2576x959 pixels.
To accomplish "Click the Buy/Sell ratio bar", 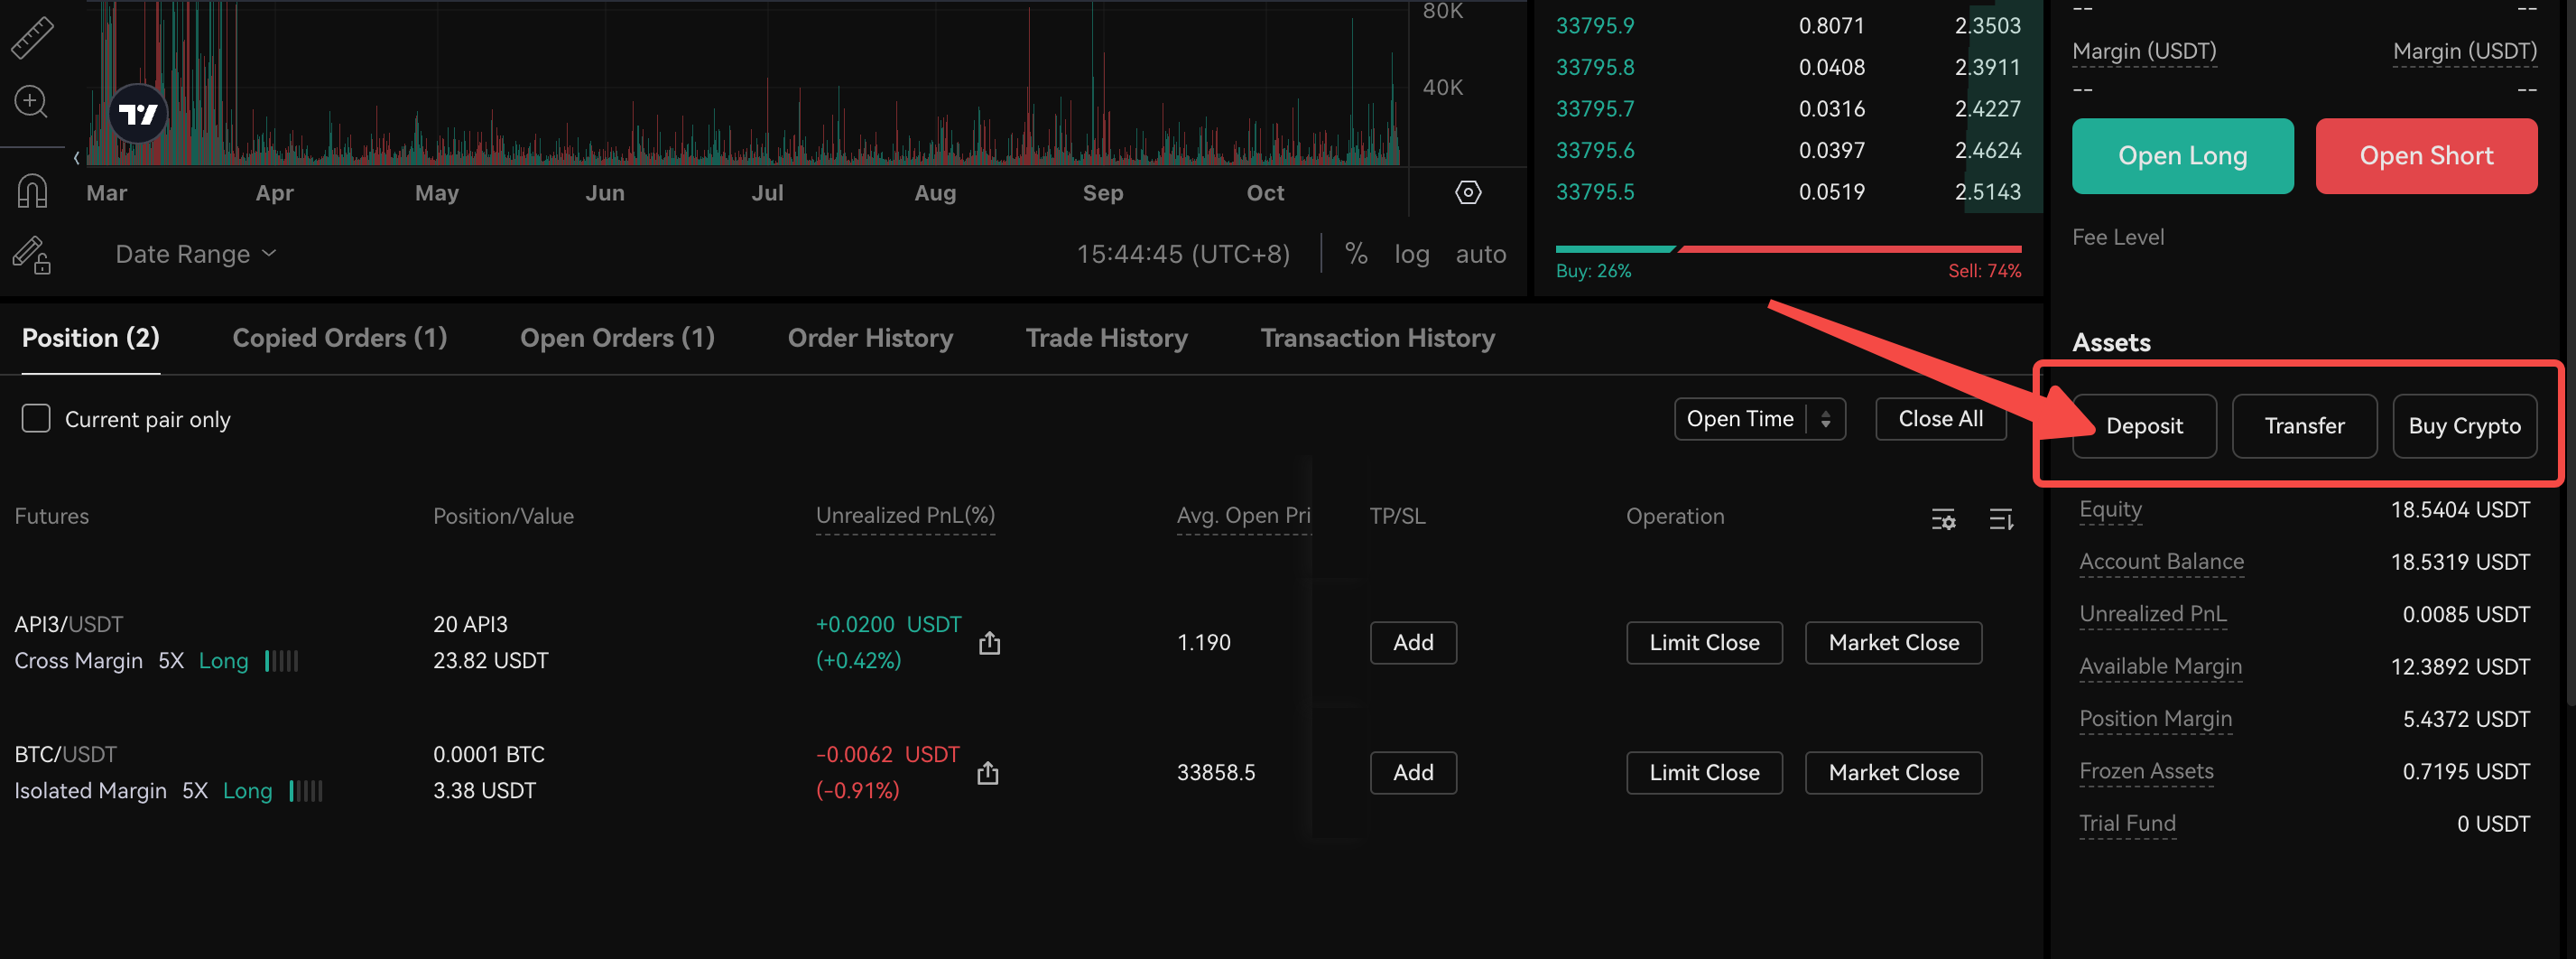I will point(1788,249).
